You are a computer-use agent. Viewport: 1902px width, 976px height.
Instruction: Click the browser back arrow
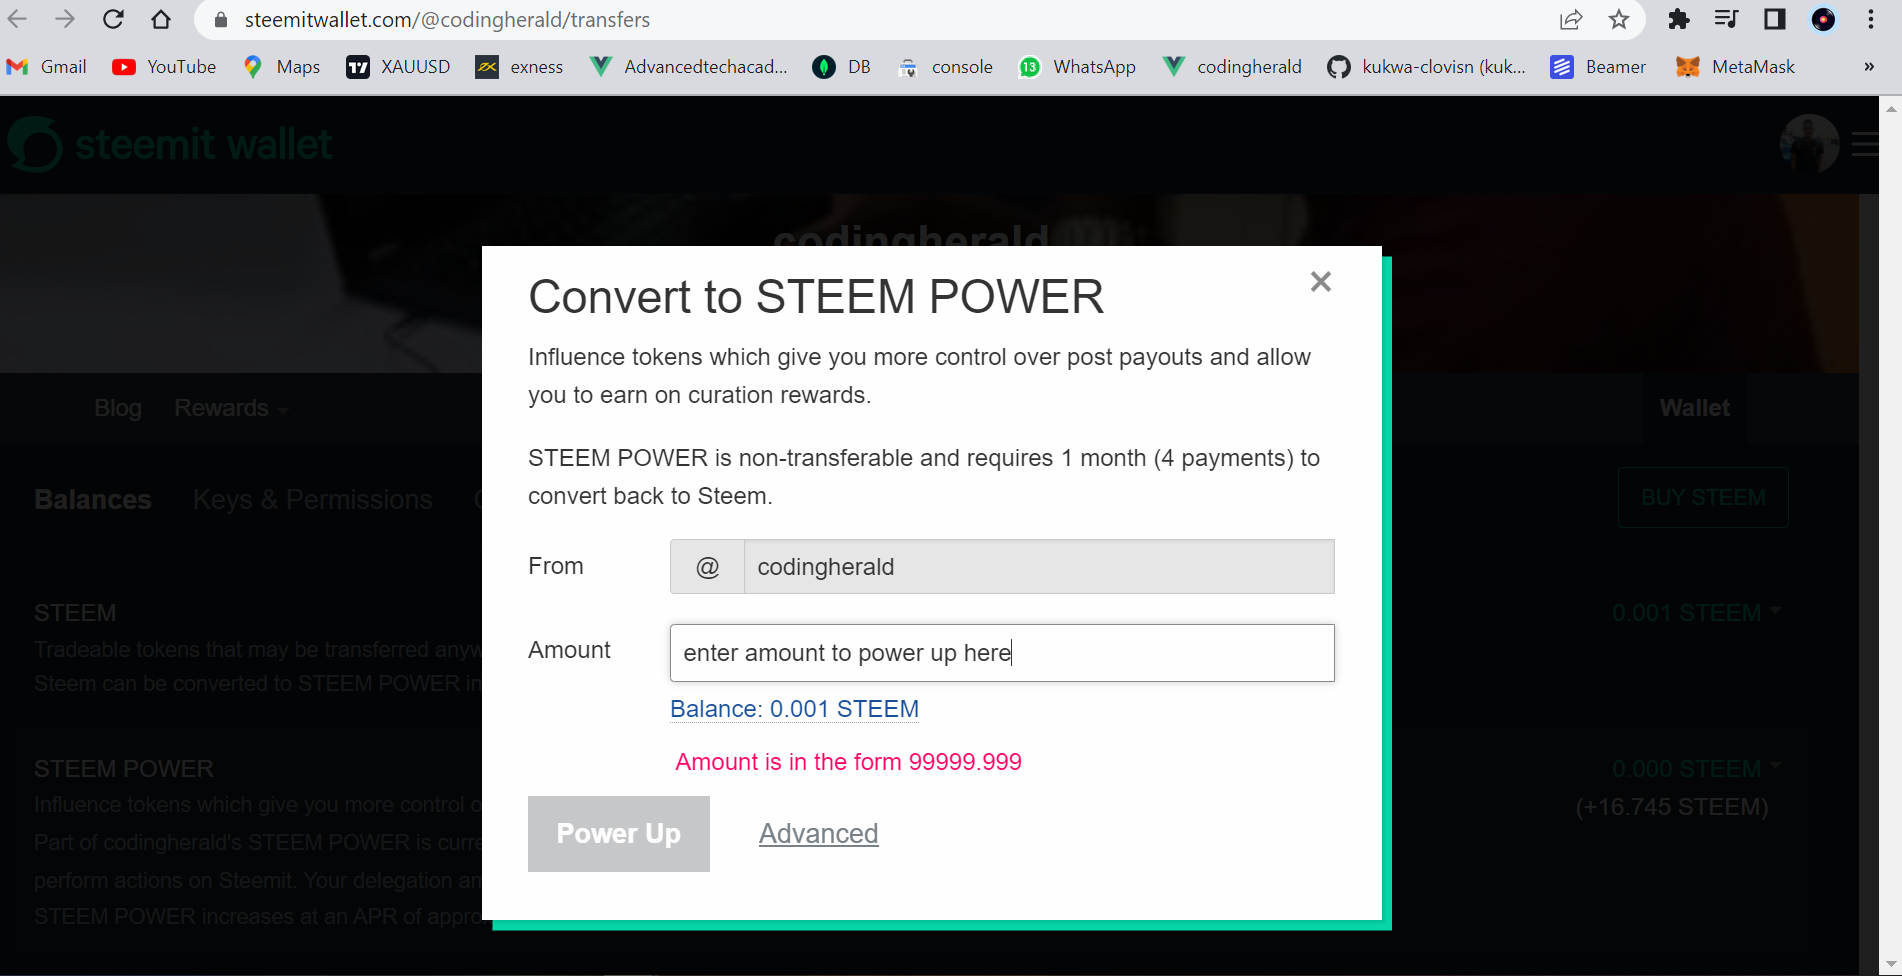[18, 19]
